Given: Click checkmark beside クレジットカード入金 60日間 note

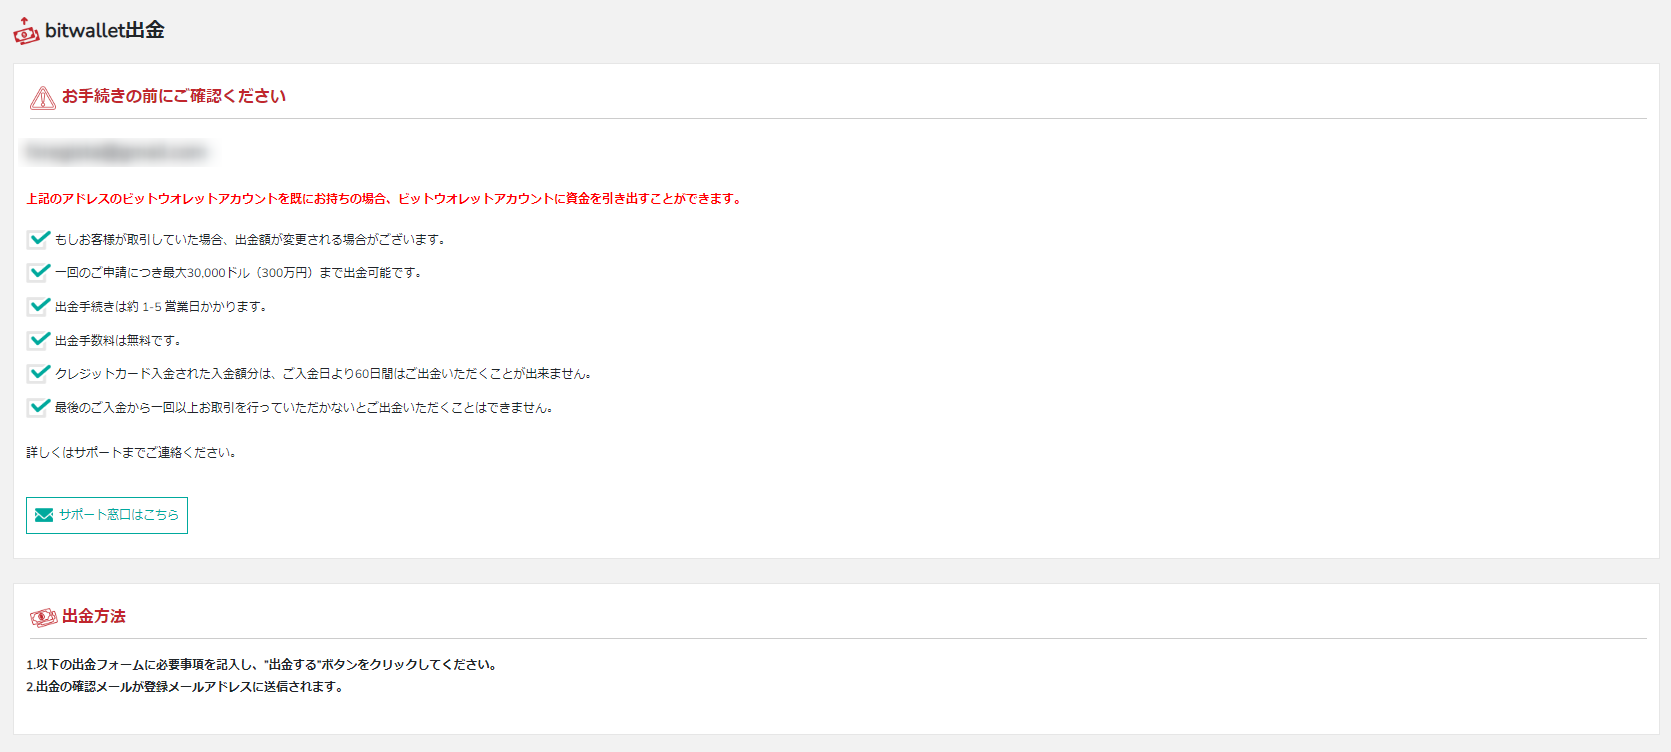Looking at the screenshot, I should click(x=38, y=373).
